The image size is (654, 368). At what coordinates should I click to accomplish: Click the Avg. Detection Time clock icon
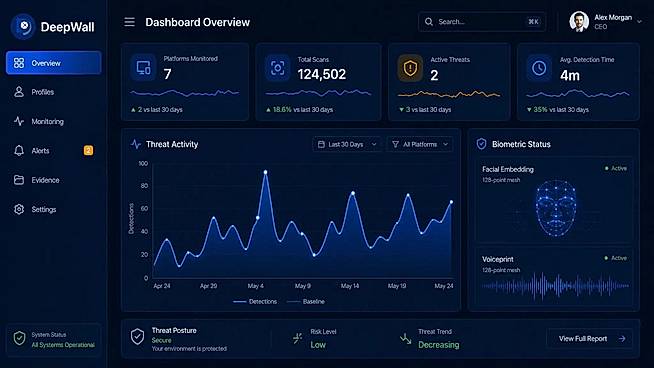539,68
